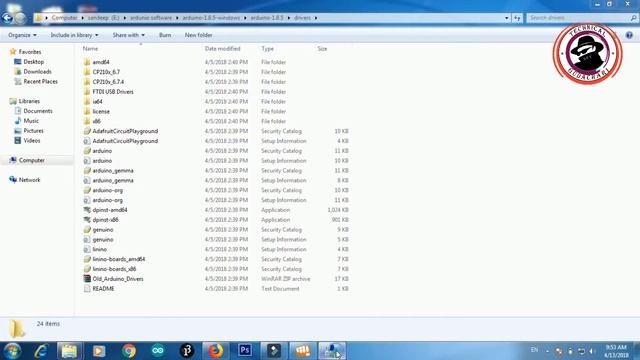Viewport: 640px width, 360px height.
Task: Select the linino setup information icon
Action: (x=87, y=249)
